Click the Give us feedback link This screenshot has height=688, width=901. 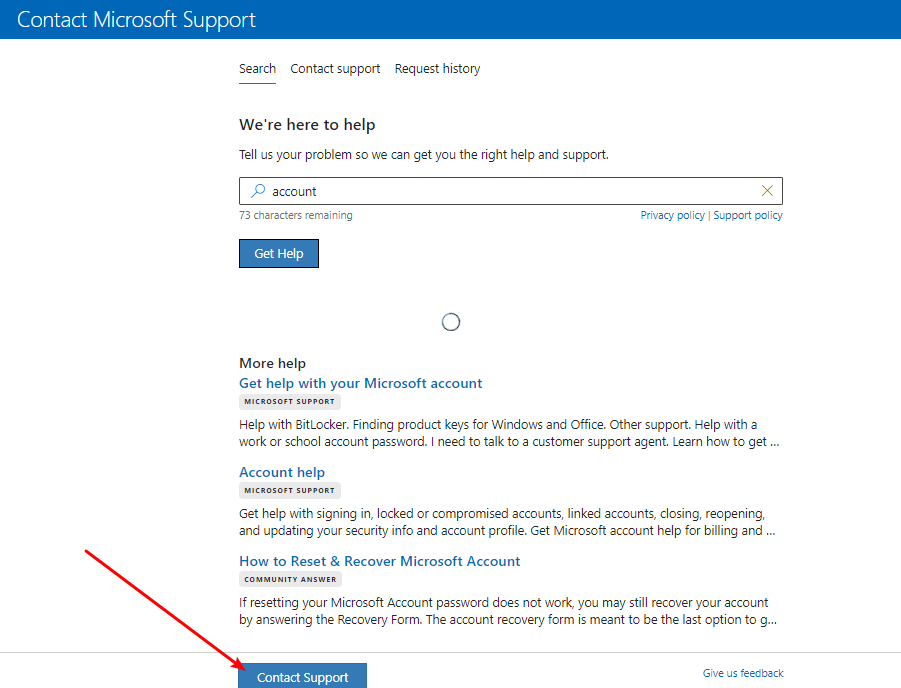[743, 673]
